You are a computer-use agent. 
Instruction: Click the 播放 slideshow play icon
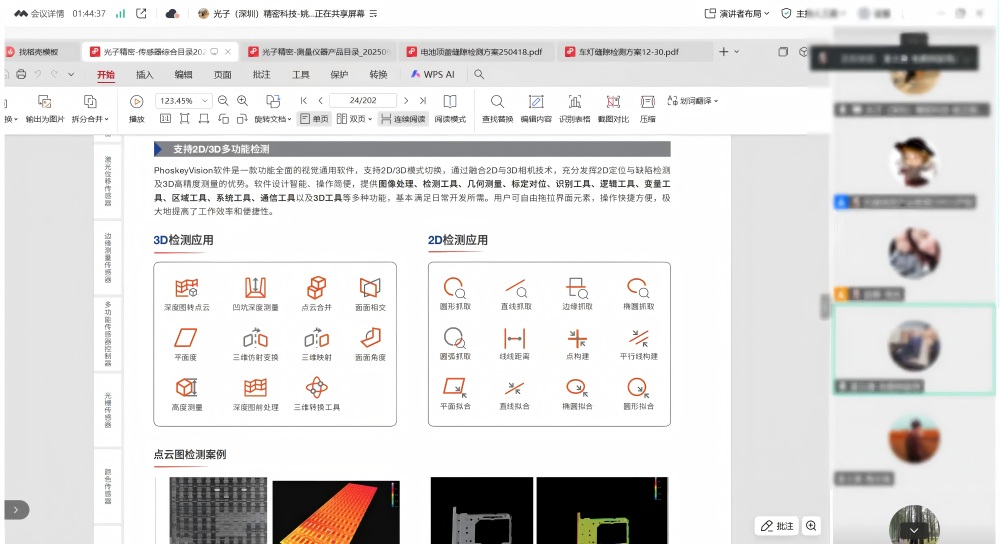coord(136,101)
